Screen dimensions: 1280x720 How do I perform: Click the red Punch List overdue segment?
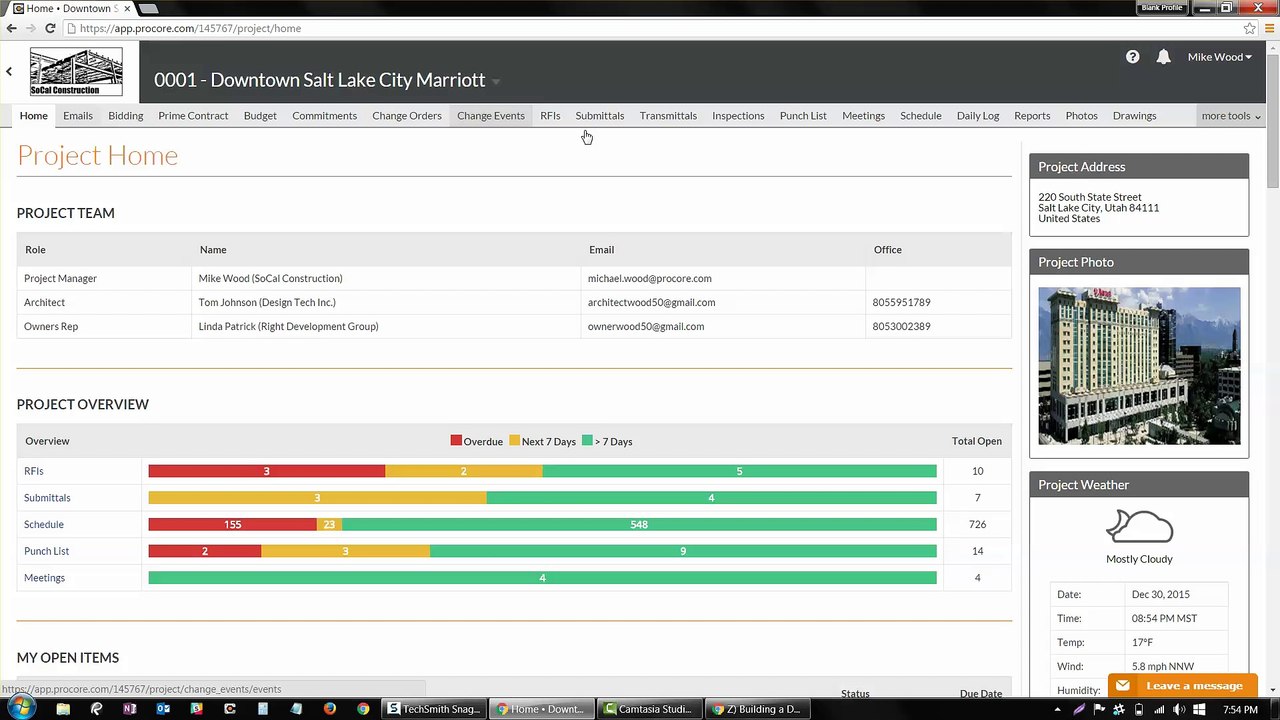point(205,551)
